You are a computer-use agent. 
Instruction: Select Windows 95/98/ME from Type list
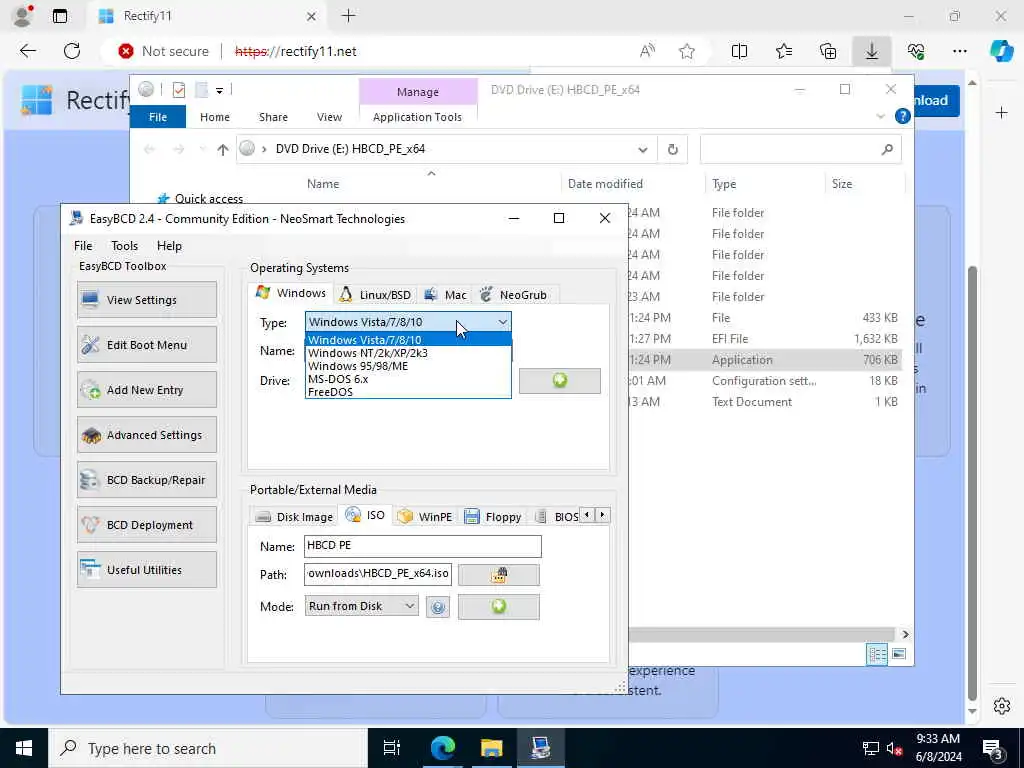[x=408, y=366]
